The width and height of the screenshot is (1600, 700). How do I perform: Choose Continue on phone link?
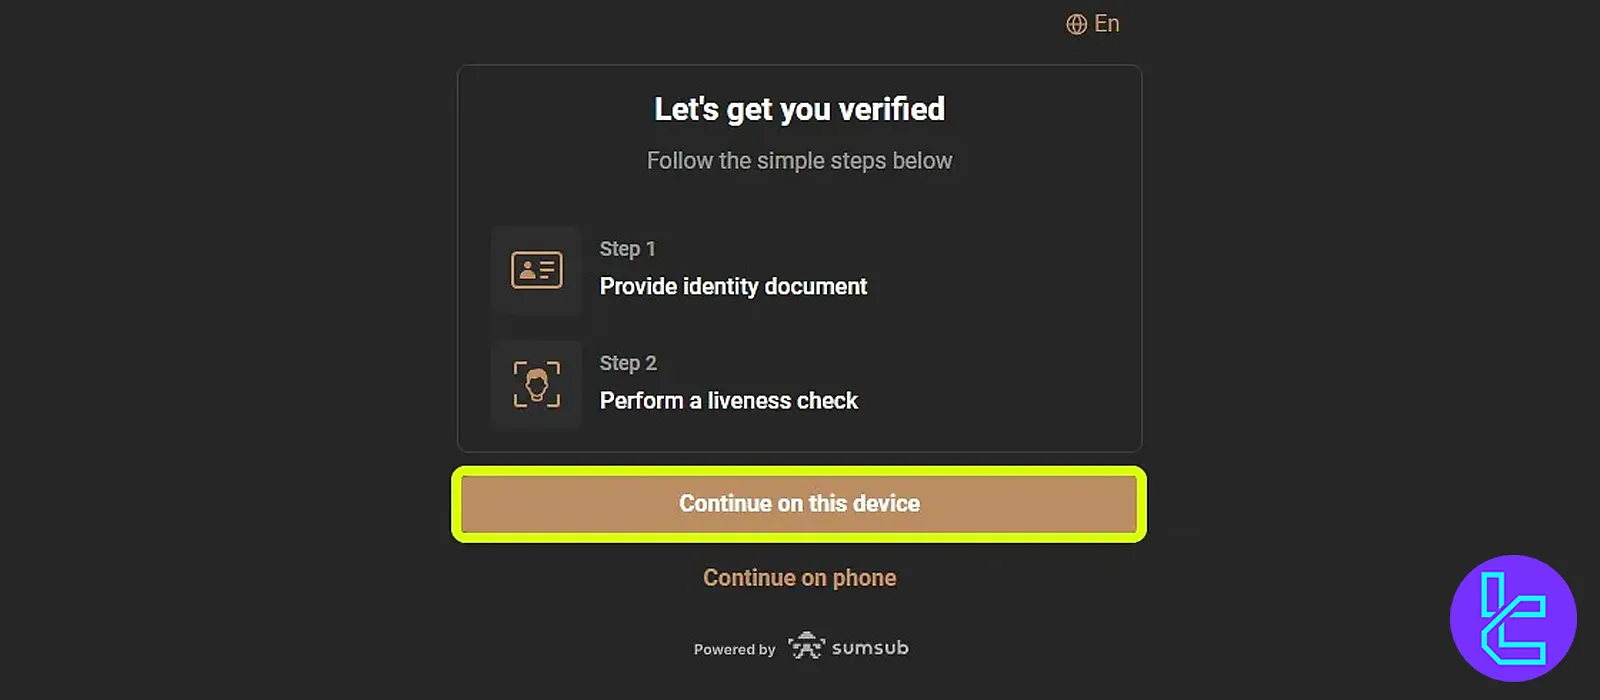tap(799, 578)
